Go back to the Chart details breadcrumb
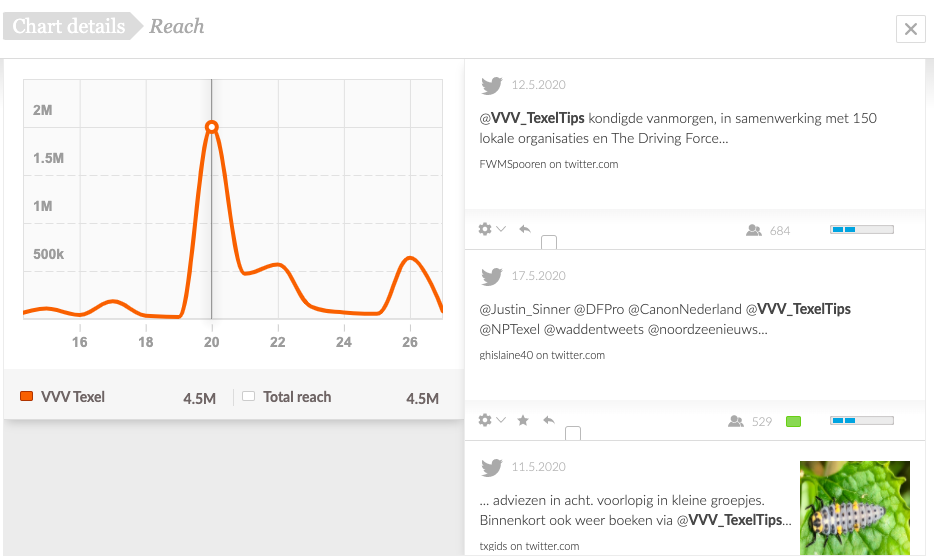 pos(69,26)
